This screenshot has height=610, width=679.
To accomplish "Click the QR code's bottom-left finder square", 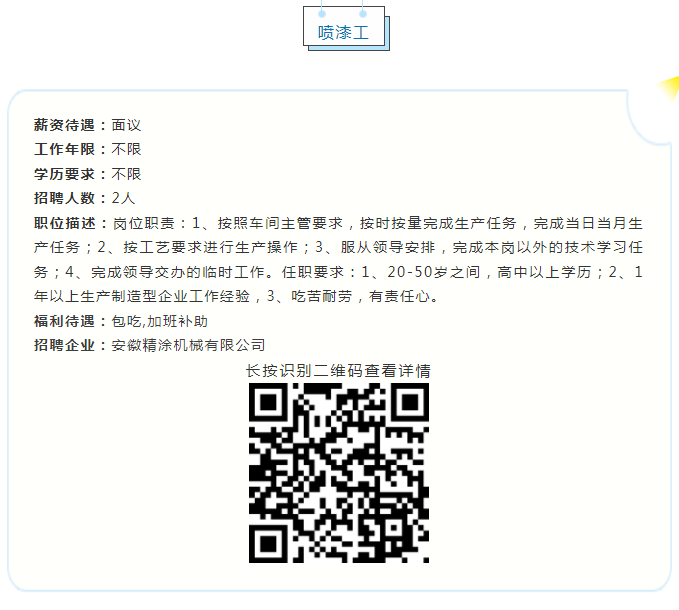I will pos(268,544).
